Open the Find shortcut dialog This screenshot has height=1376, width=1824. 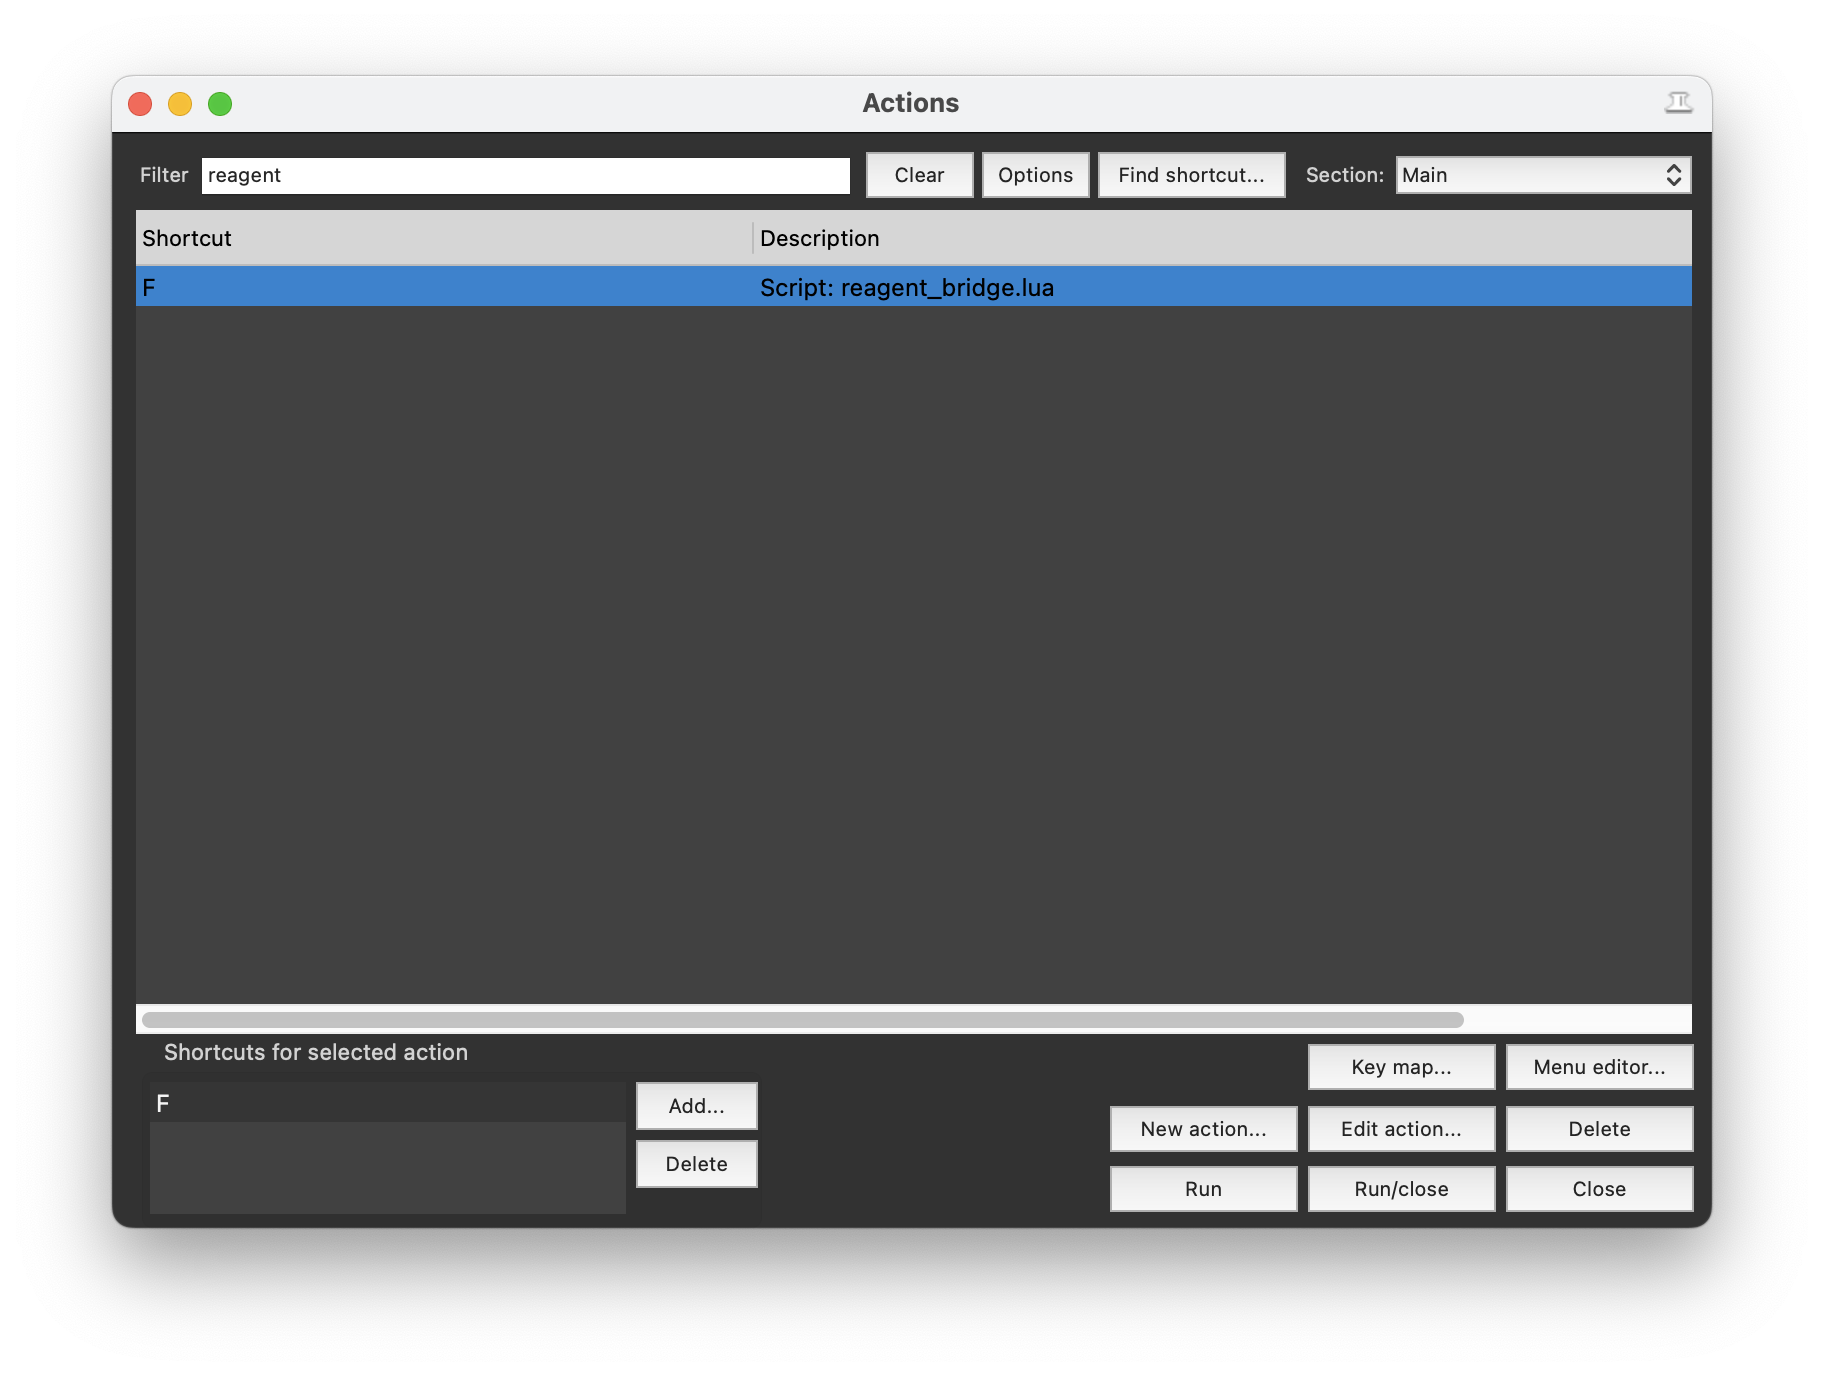coord(1191,175)
